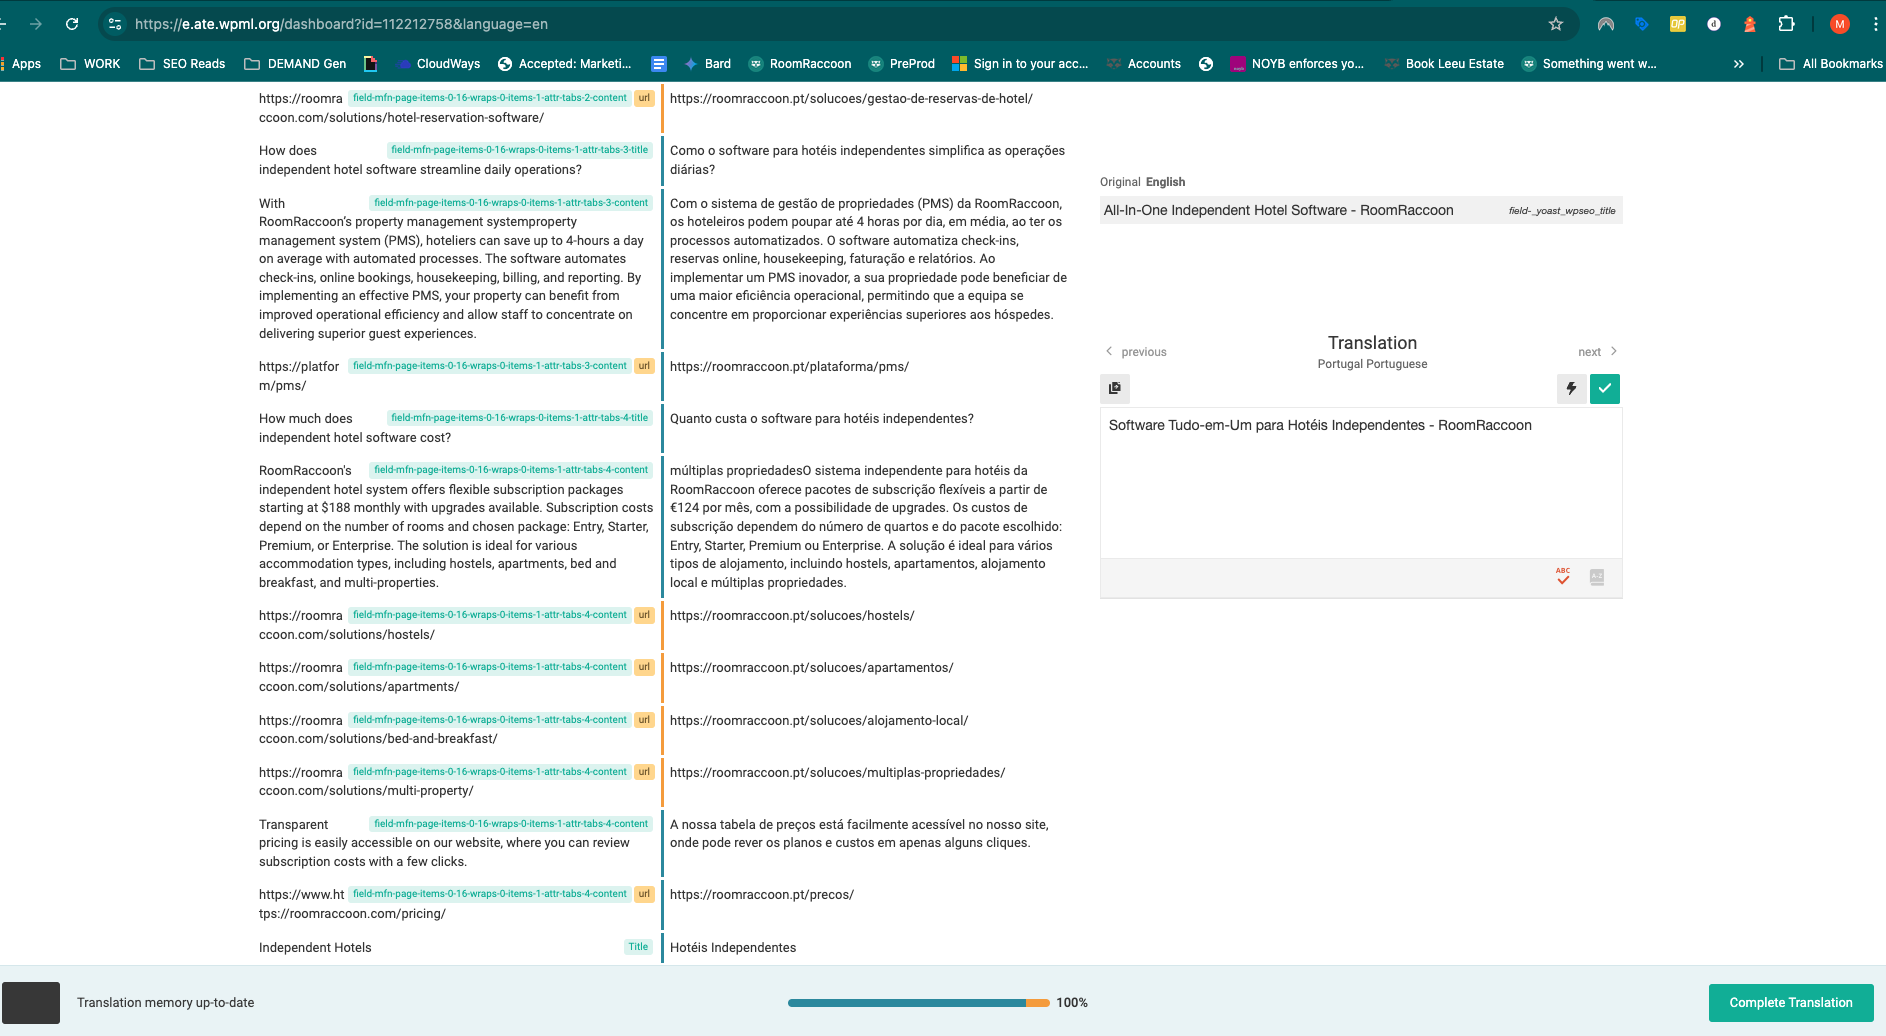The width and height of the screenshot is (1886, 1036).
Task: Click the lightning bolt automatic translation icon
Action: click(1571, 388)
